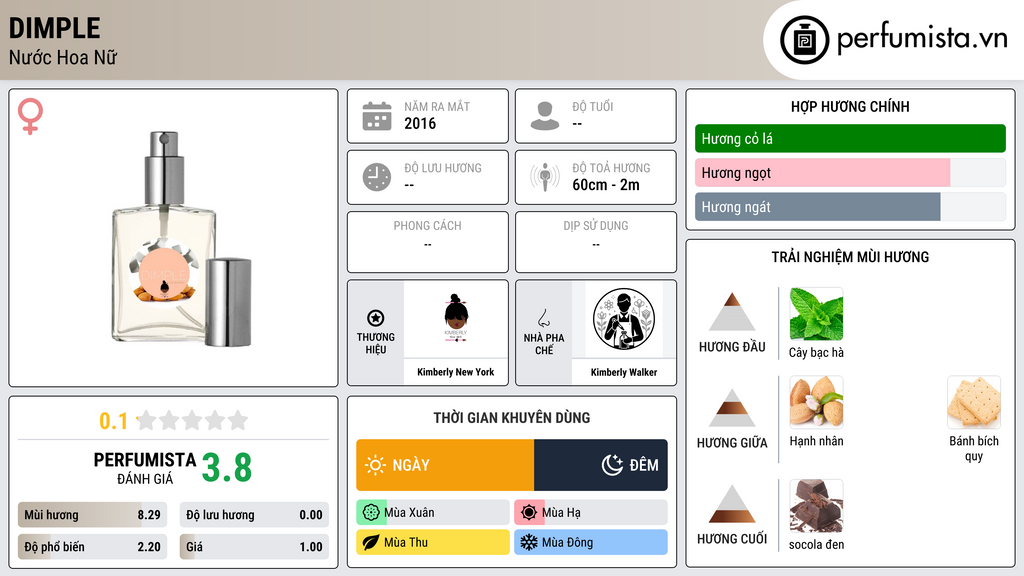
Task: Click the moon icon in the Đêm bar
Action: coord(612,465)
